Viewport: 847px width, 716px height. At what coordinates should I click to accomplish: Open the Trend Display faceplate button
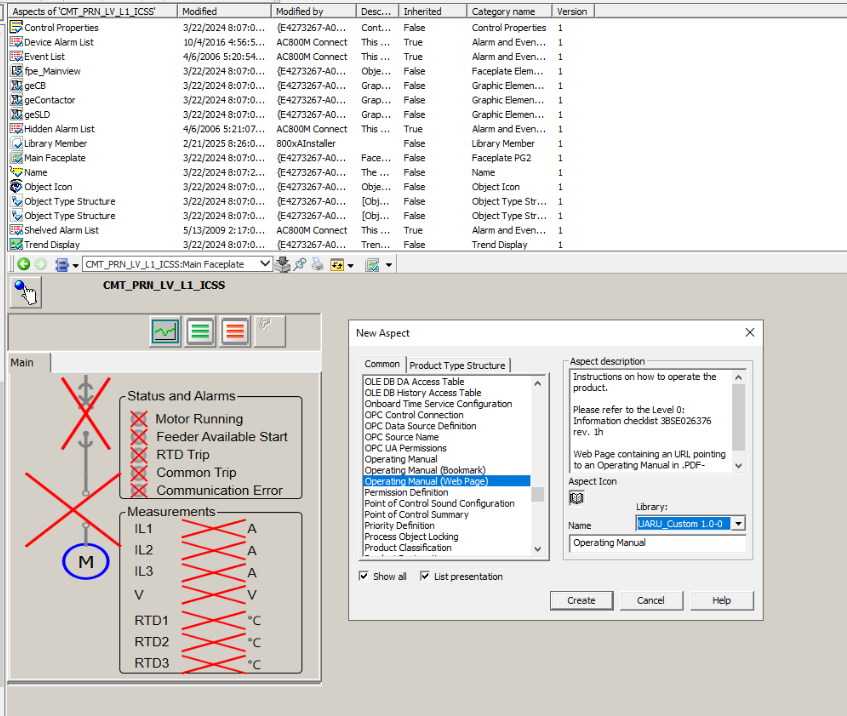click(x=165, y=331)
